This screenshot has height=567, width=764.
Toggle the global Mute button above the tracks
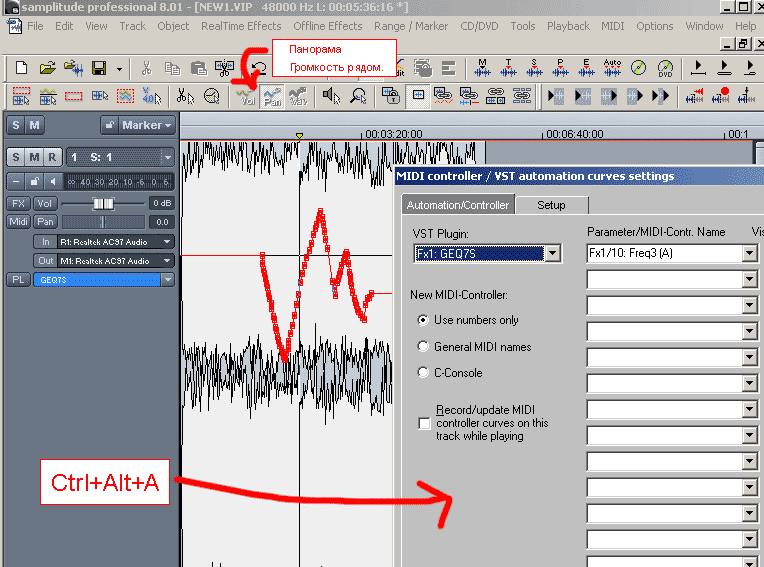tap(34, 125)
